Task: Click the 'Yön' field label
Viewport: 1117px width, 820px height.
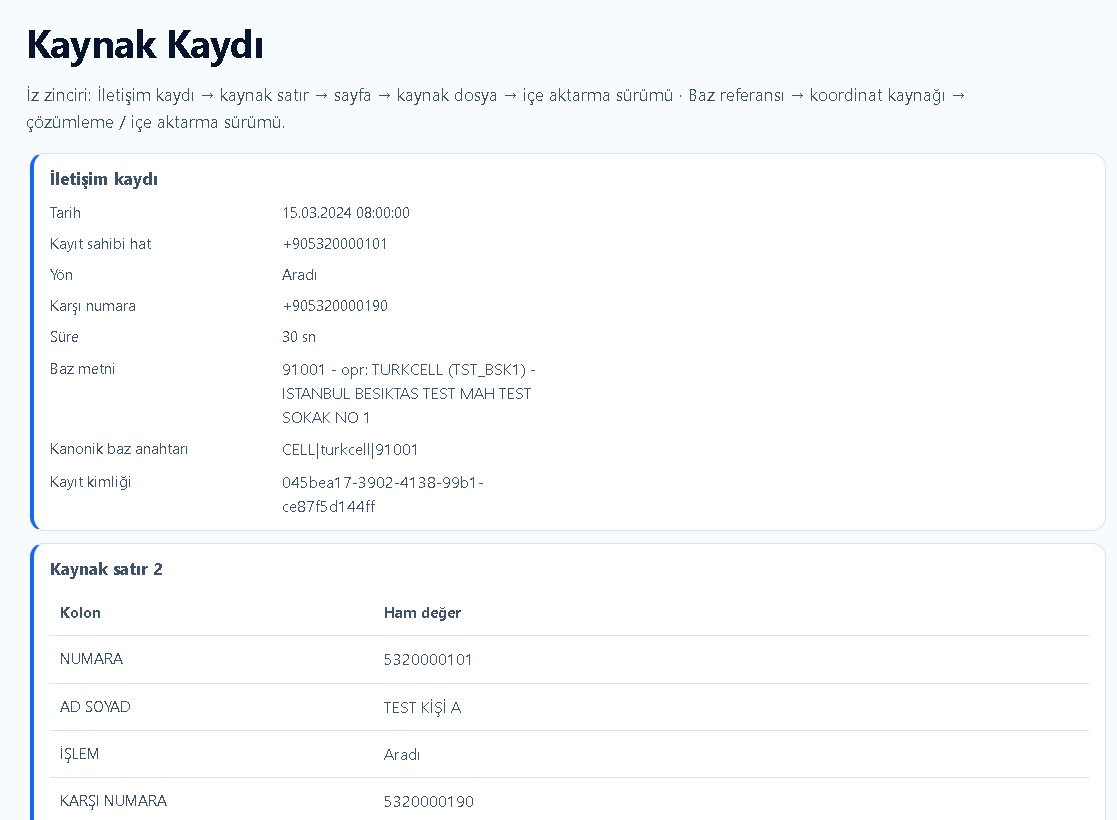Action: click(61, 275)
